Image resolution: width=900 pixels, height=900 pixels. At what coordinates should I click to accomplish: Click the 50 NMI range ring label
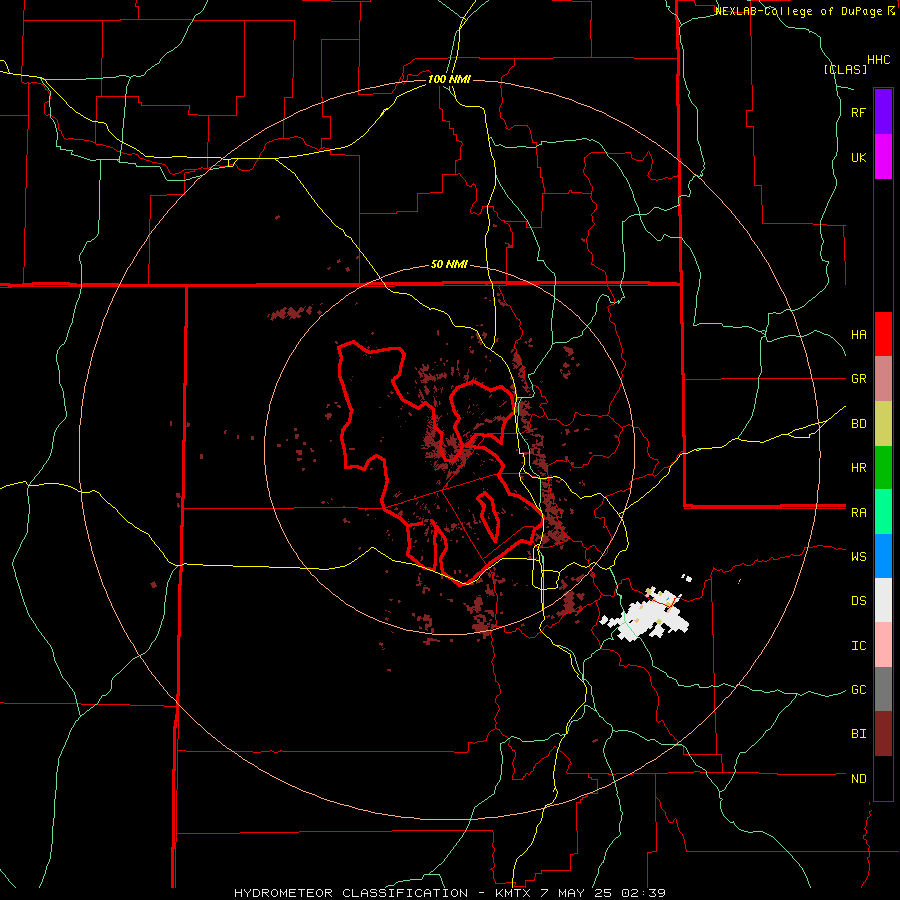449,265
